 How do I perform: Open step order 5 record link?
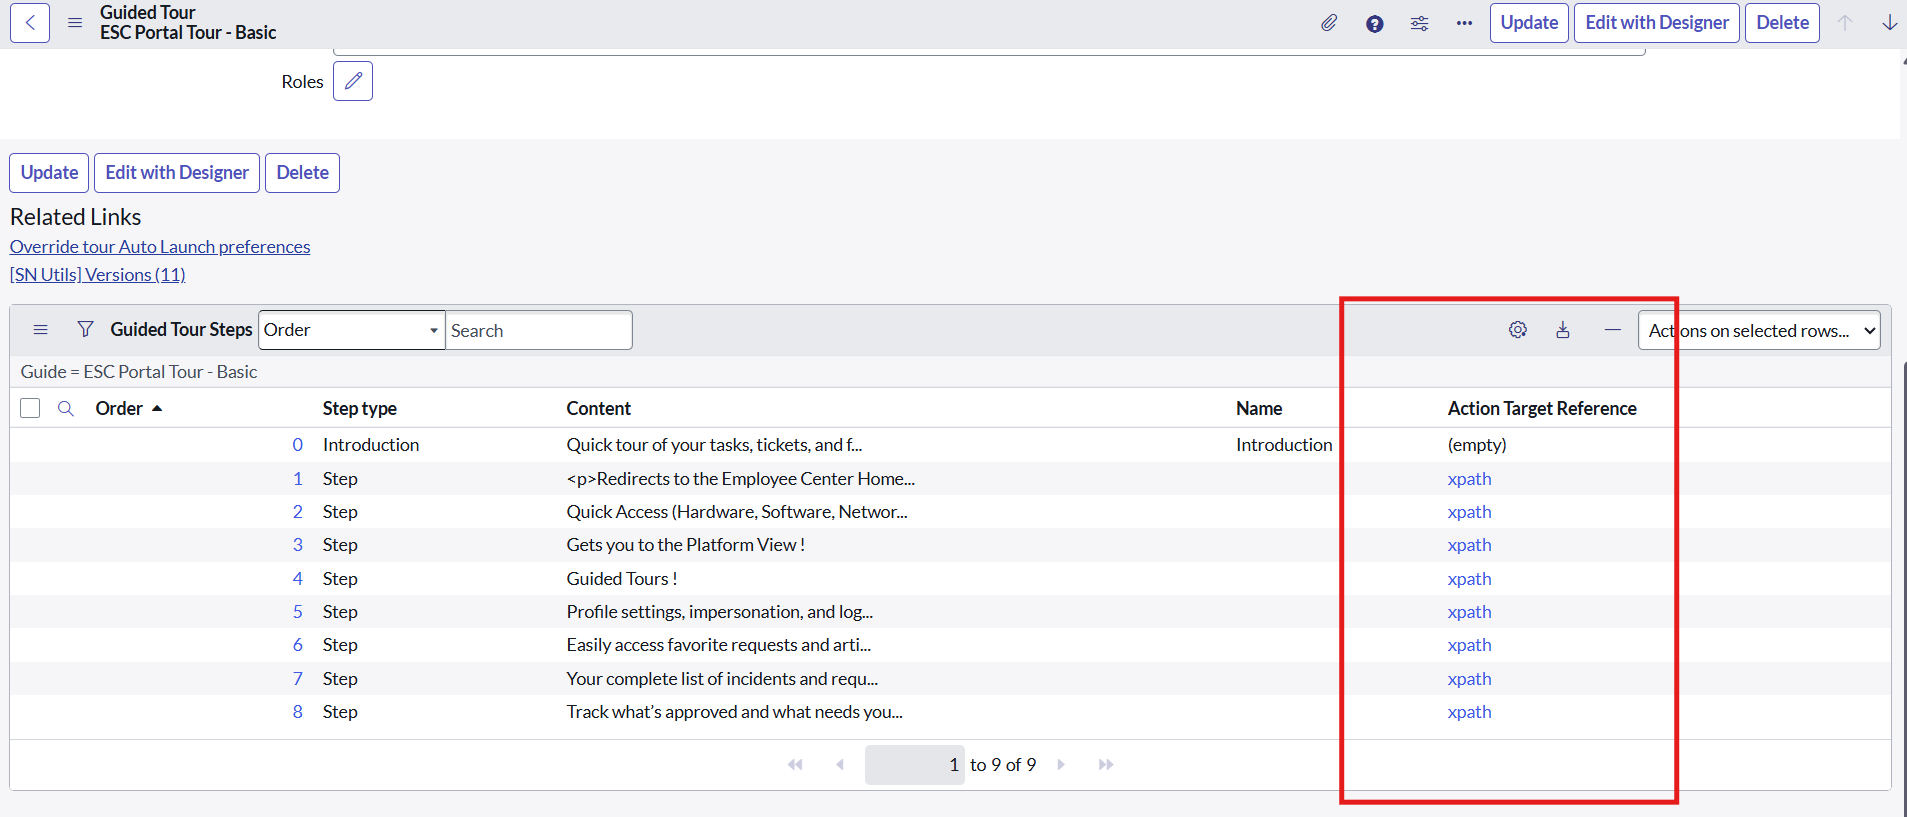click(297, 612)
